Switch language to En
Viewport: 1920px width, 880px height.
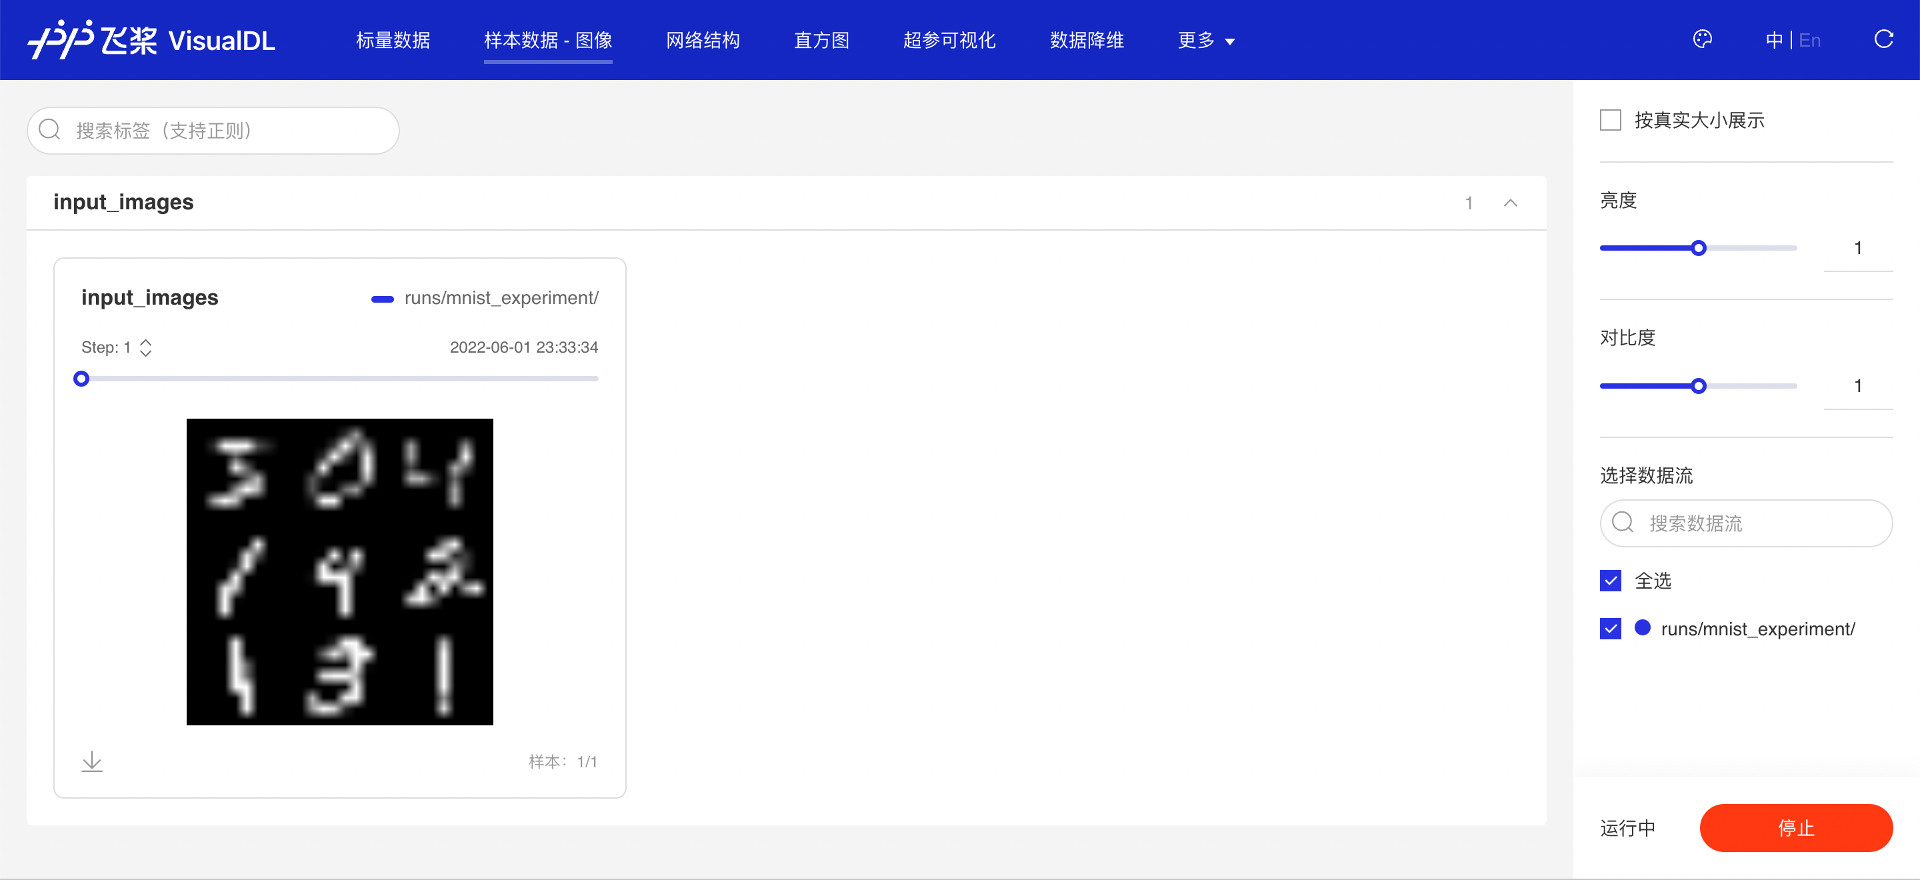[1809, 40]
